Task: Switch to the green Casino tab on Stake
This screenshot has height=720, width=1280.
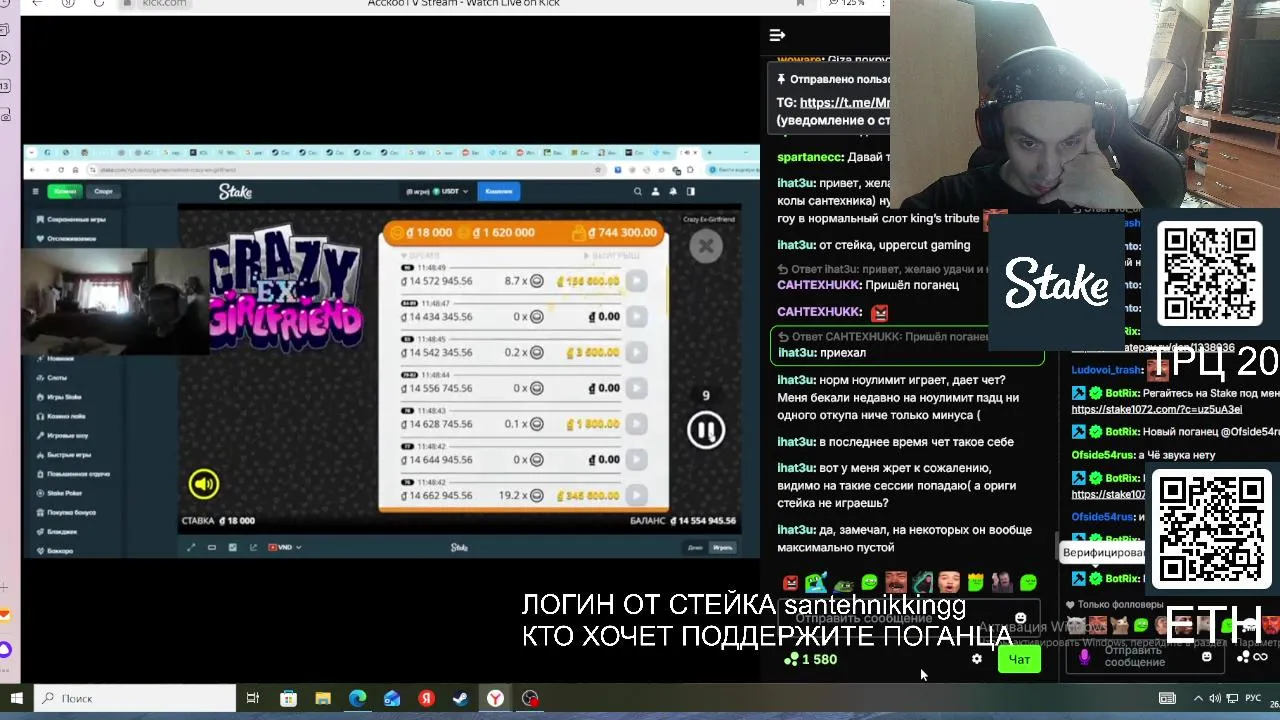Action: coord(66,191)
